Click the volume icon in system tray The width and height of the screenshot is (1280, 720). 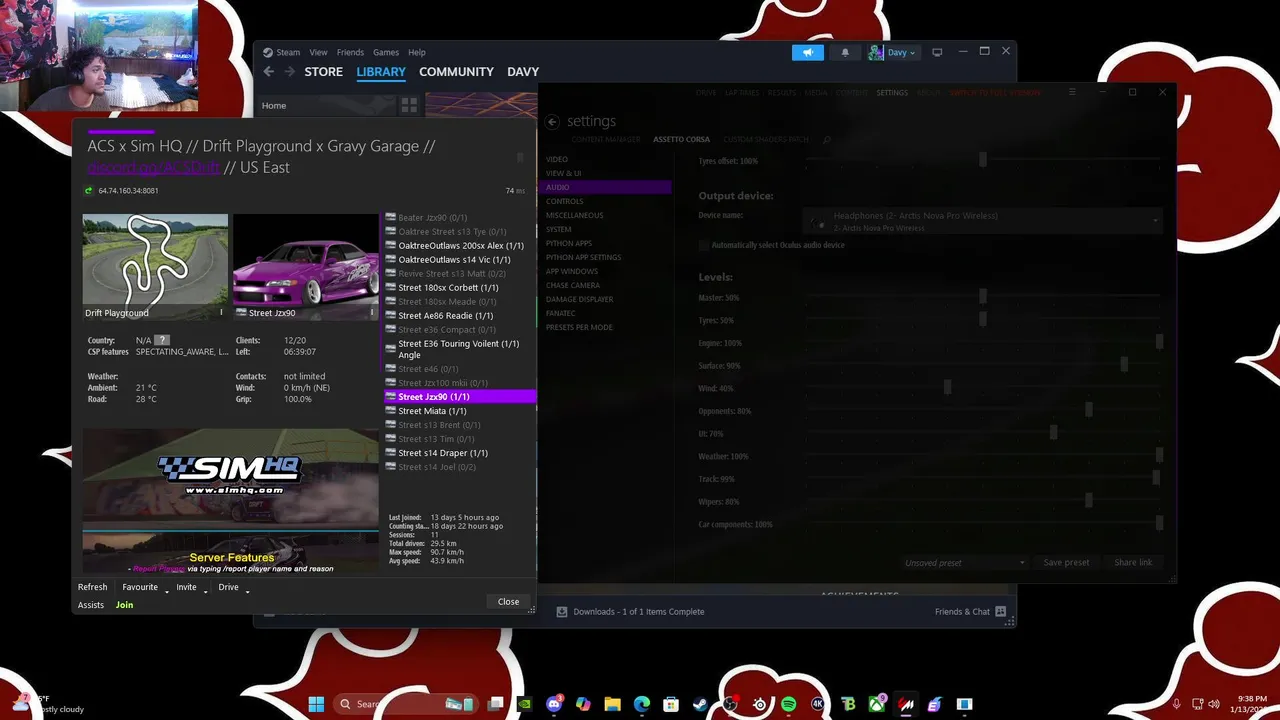click(1213, 704)
